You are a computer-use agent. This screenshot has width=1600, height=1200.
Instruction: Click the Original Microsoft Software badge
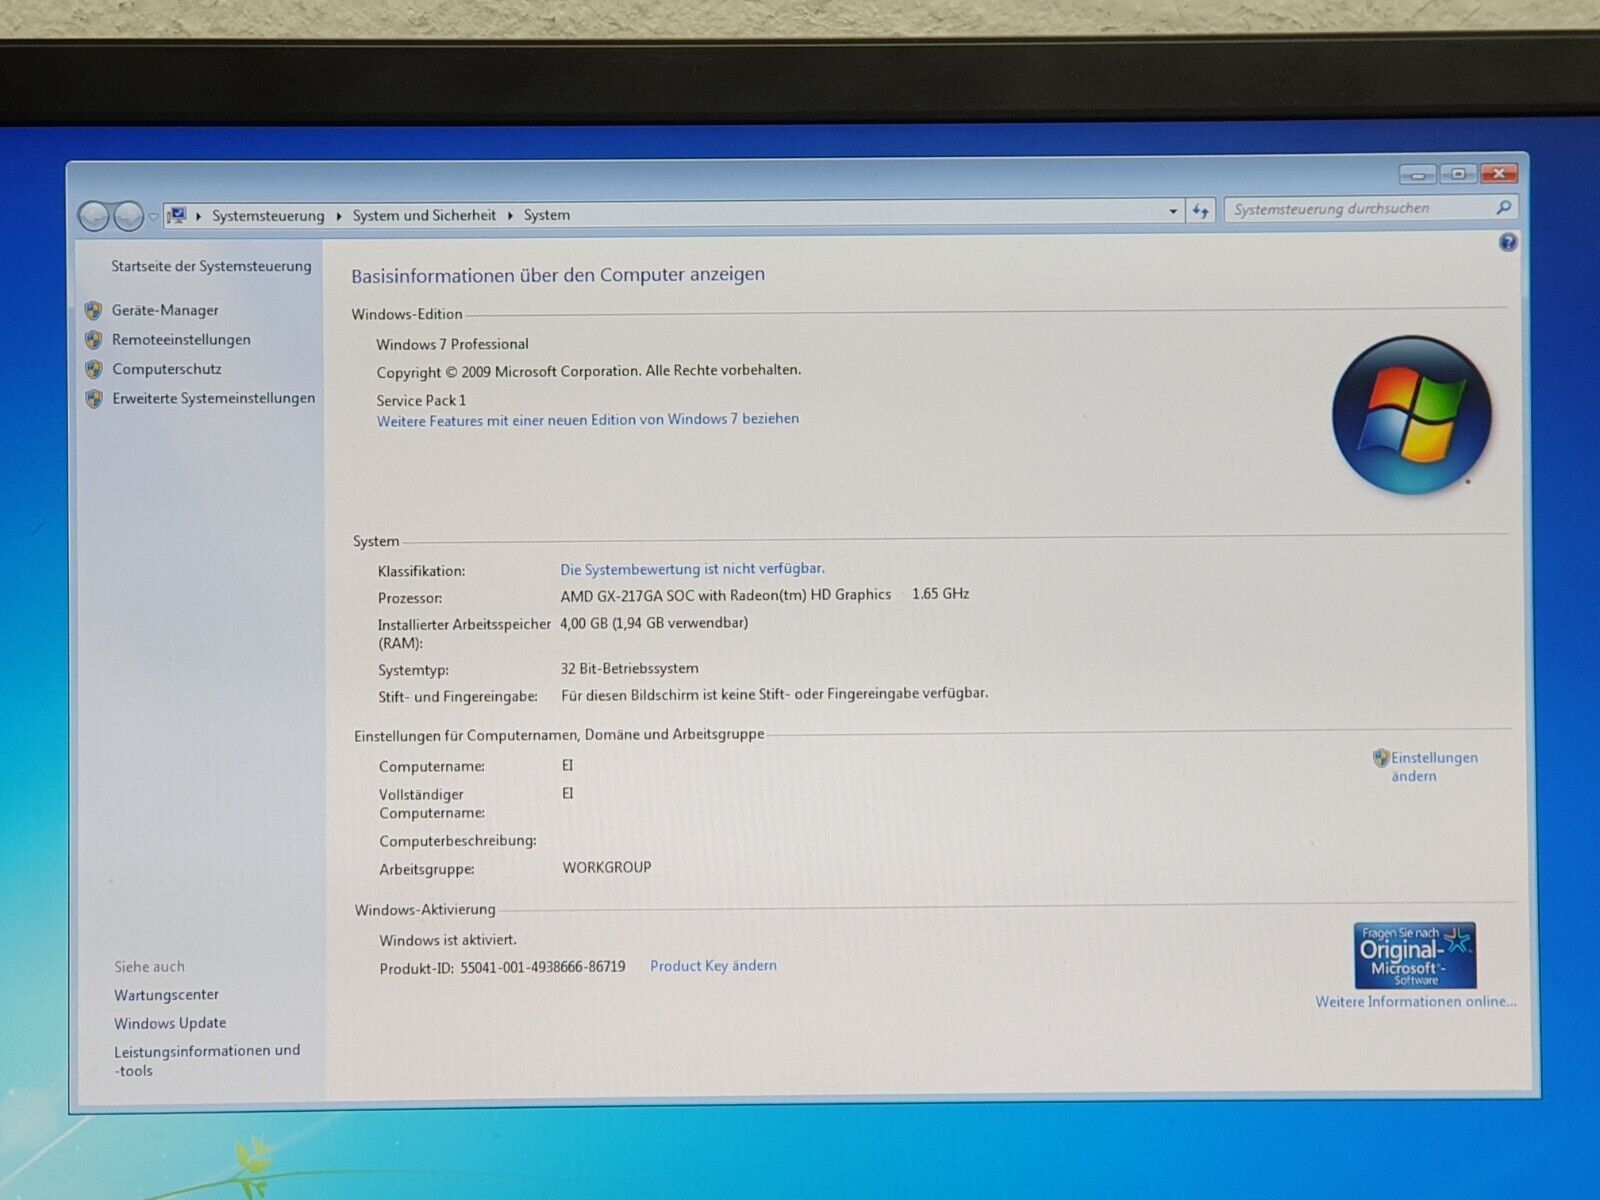pyautogui.click(x=1414, y=955)
